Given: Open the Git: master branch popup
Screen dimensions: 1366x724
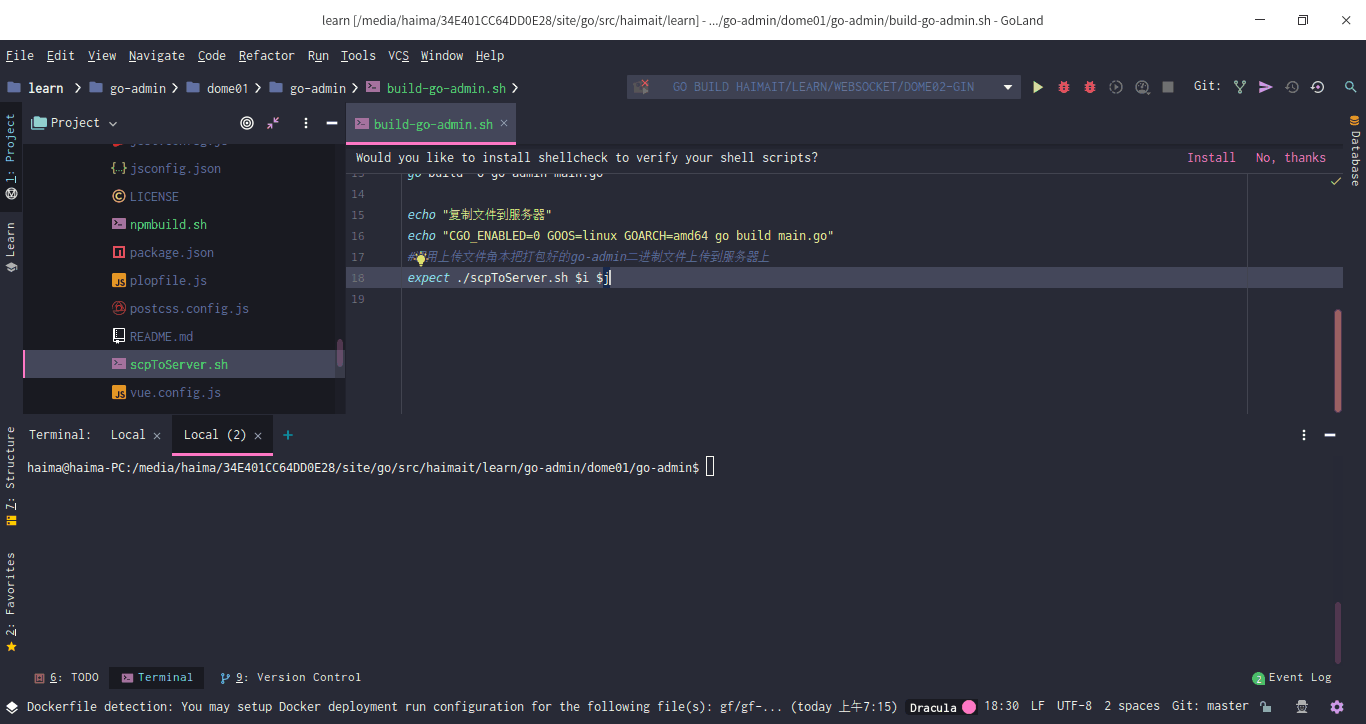Looking at the screenshot, I should 1210,706.
